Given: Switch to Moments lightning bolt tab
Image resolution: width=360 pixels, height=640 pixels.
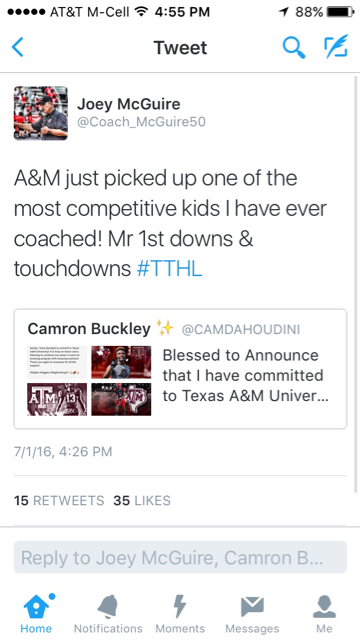Looking at the screenshot, I should pyautogui.click(x=180, y=613).
